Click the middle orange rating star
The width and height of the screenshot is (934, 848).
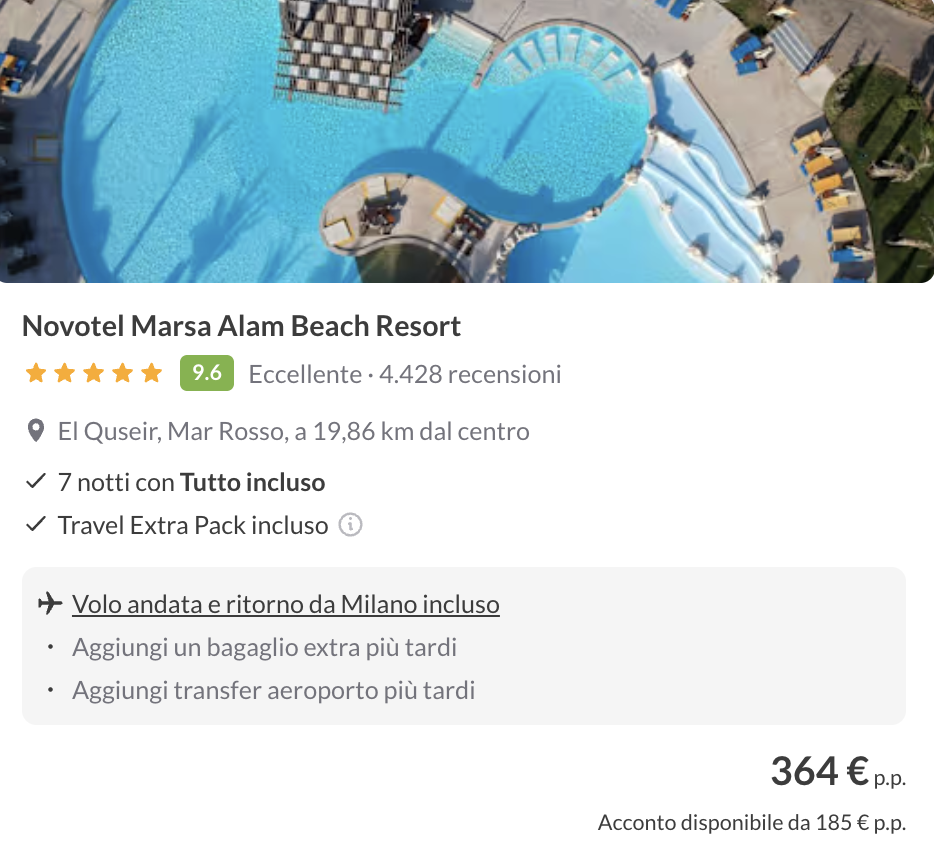(x=93, y=374)
